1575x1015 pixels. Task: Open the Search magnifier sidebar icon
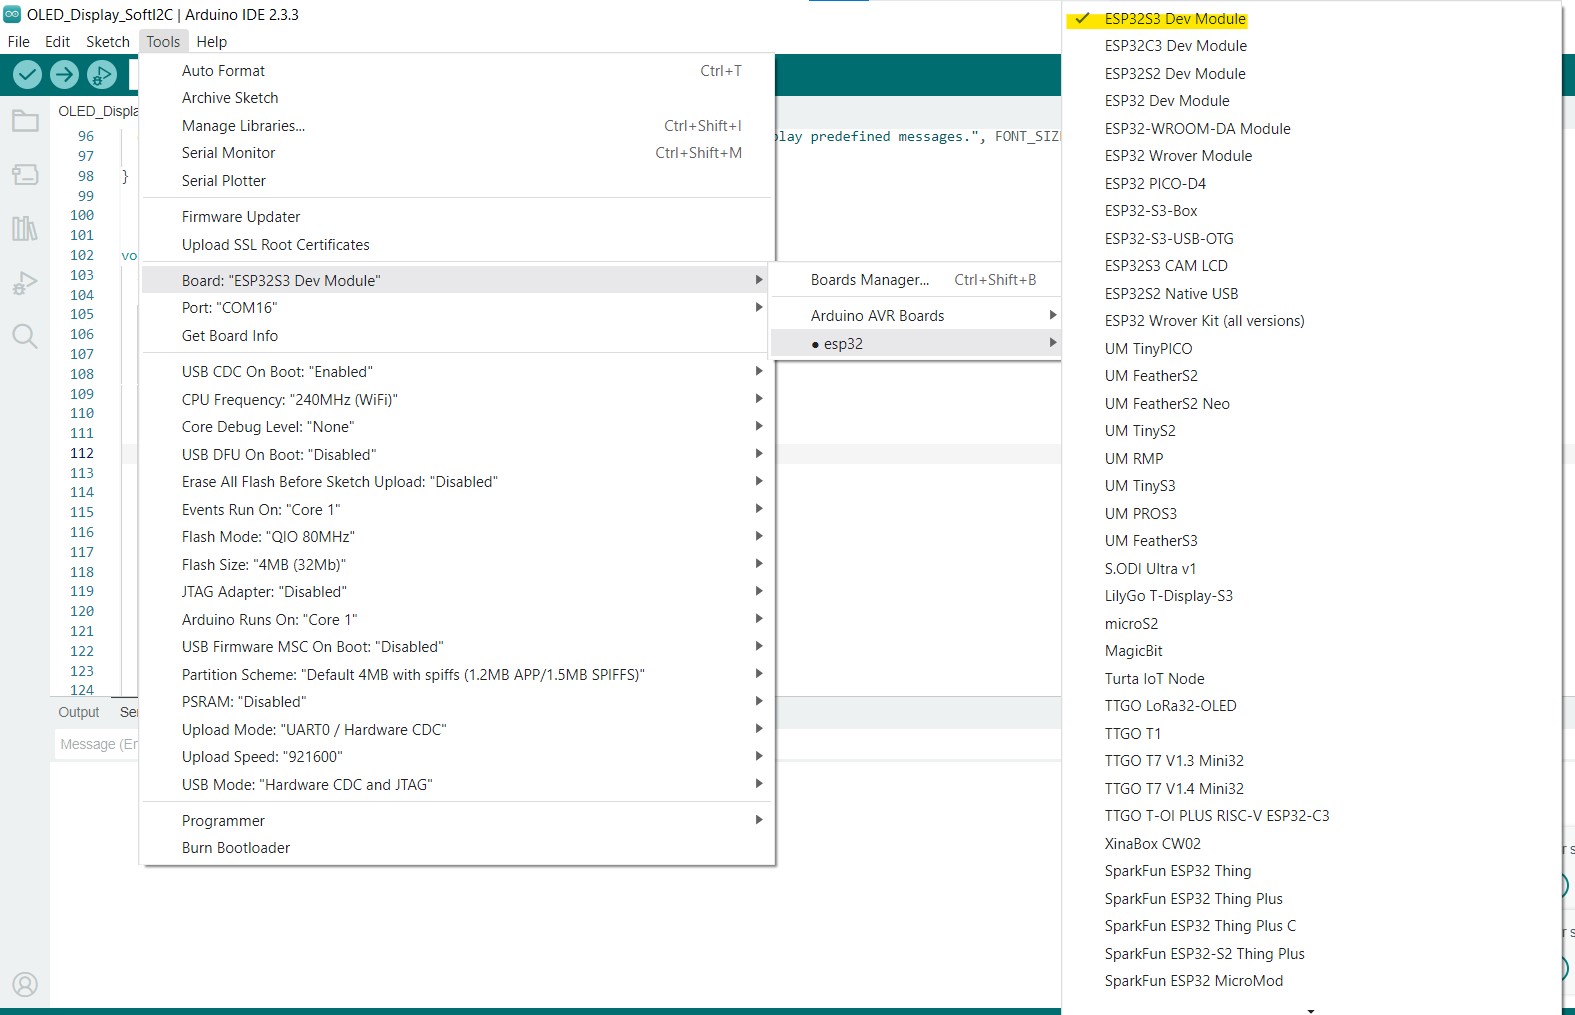point(25,336)
